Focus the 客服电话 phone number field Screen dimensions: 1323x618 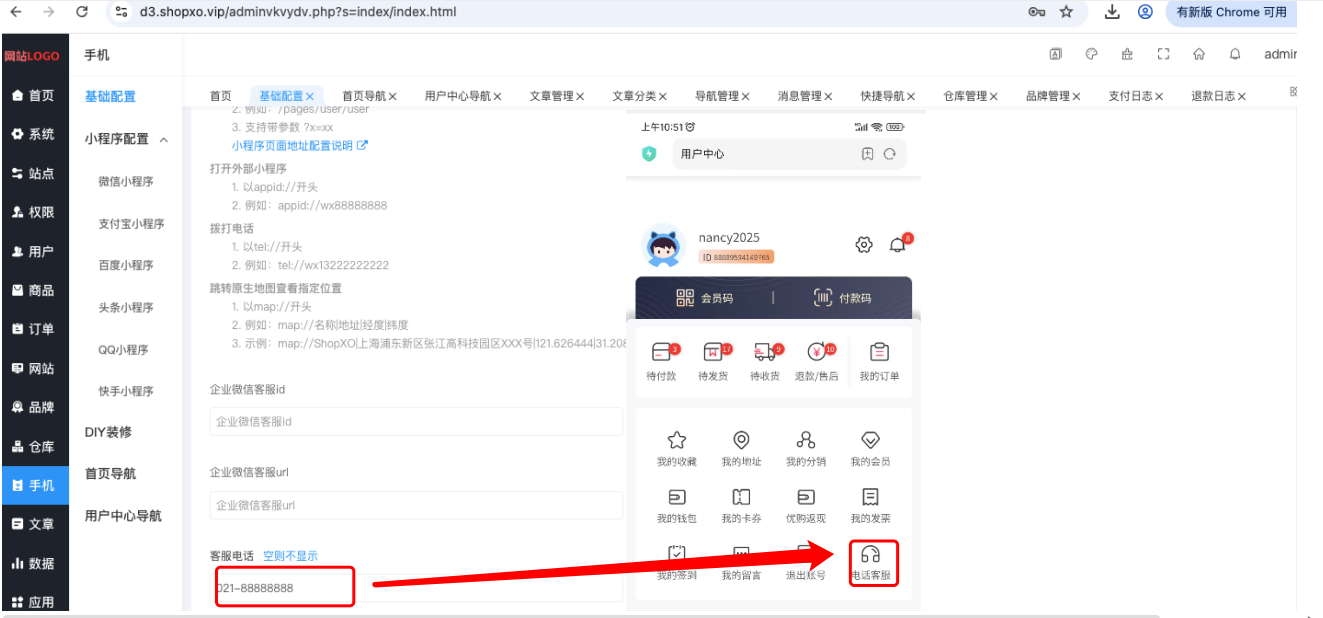[416, 588]
